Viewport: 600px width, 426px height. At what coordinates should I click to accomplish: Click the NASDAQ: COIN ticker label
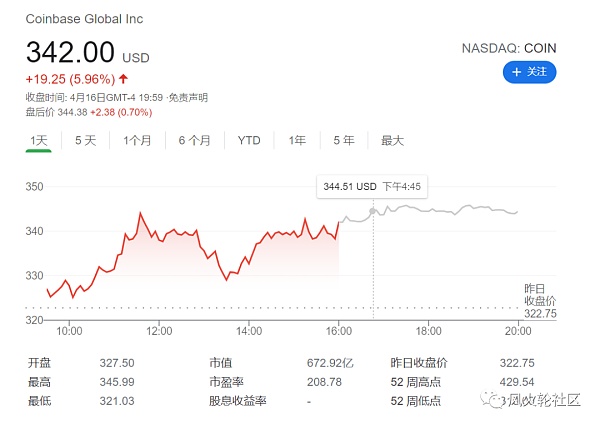coord(508,48)
